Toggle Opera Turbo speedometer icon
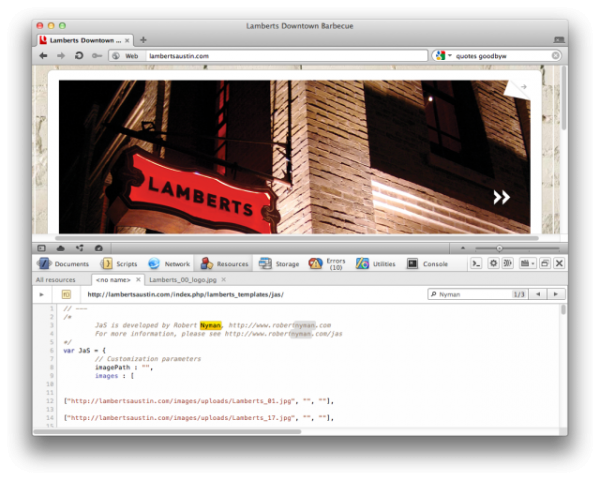This screenshot has width=600, height=480. (x=99, y=248)
